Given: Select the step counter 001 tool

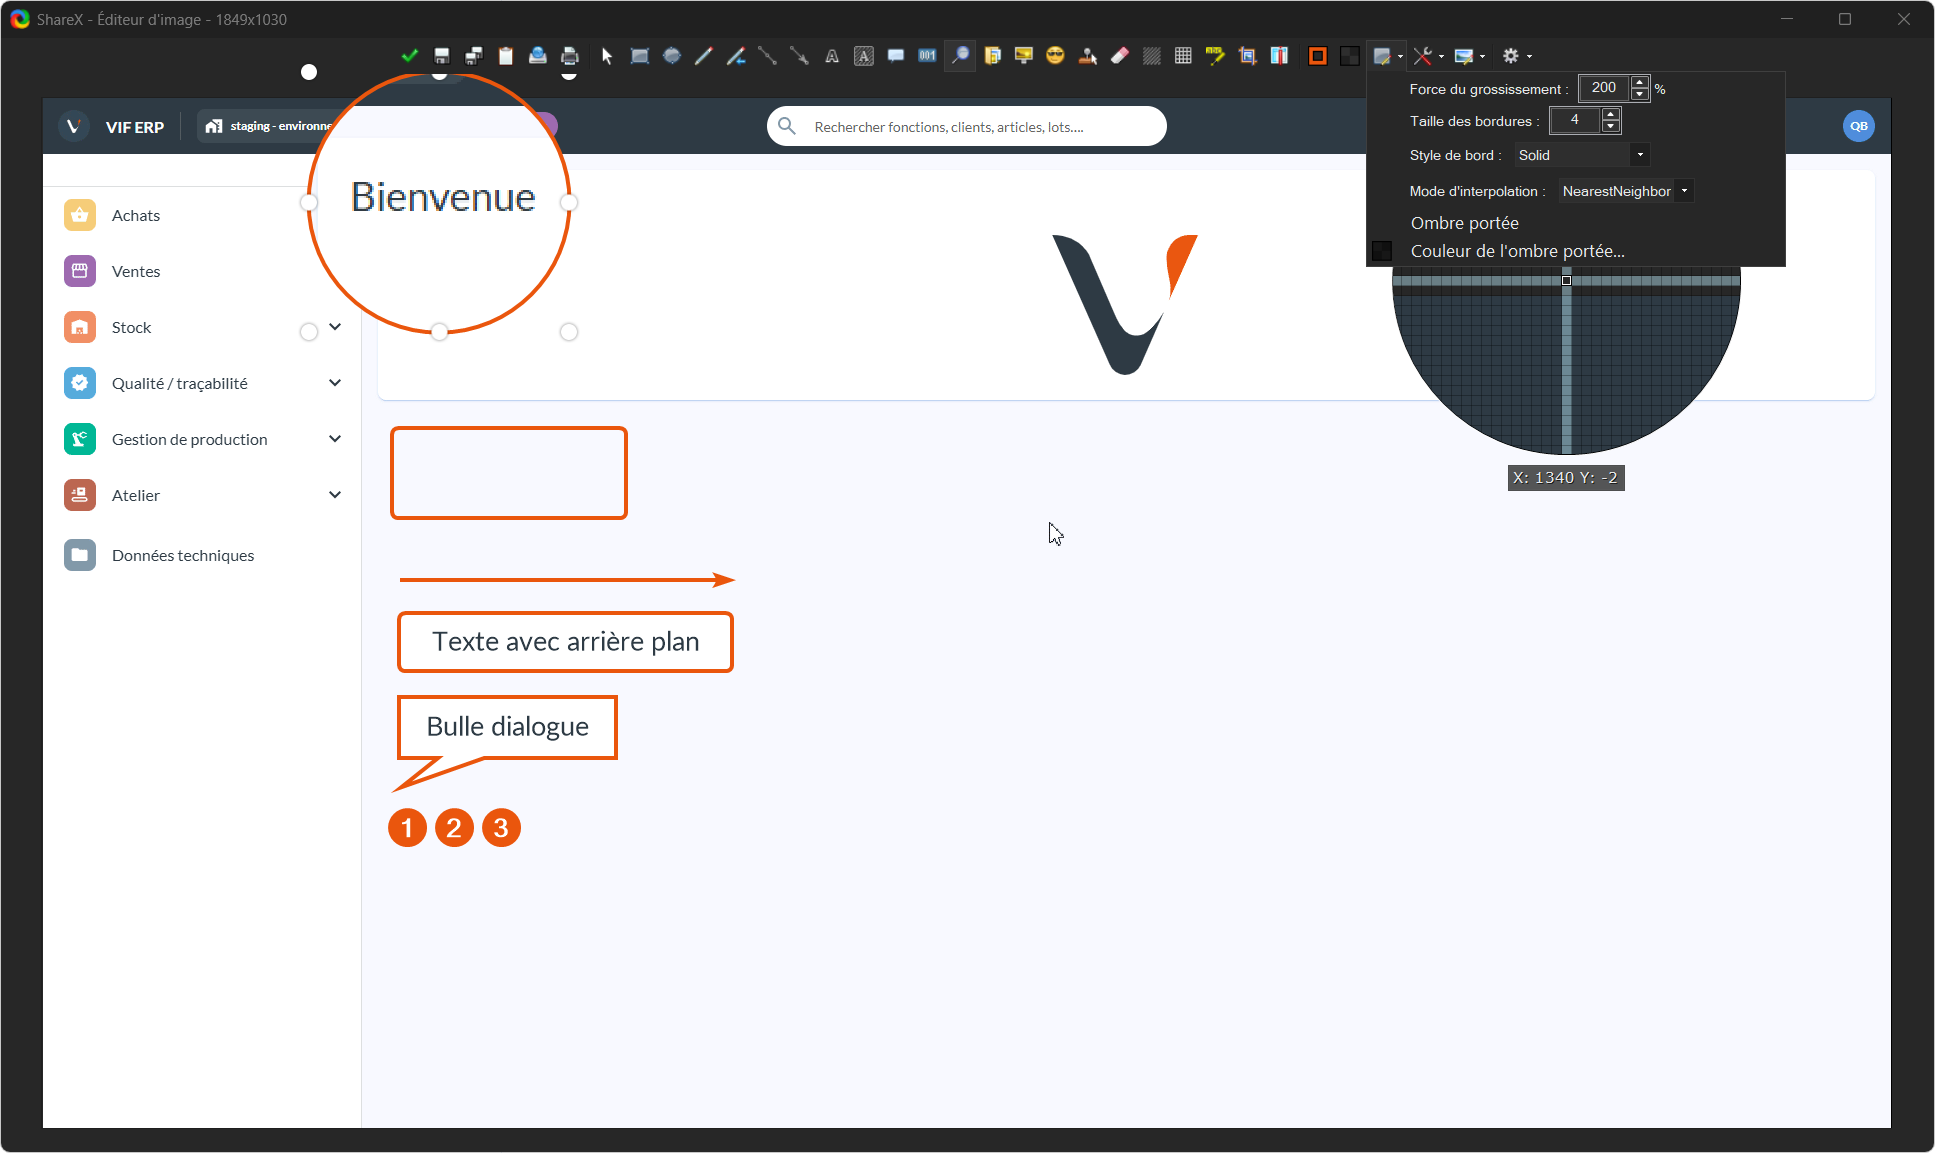Looking at the screenshot, I should pyautogui.click(x=928, y=56).
